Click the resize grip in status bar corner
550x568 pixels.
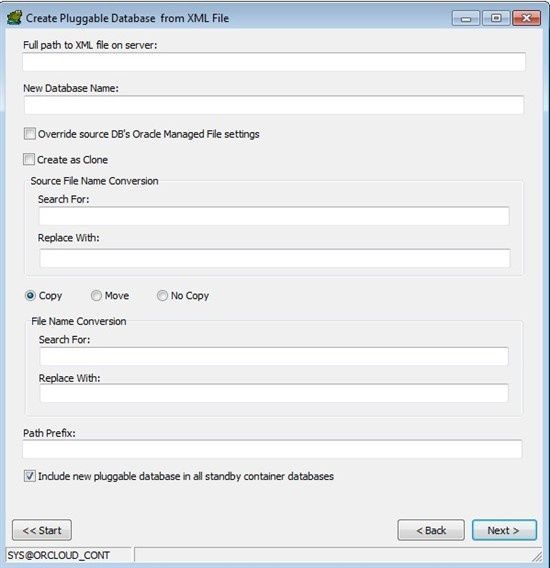point(537,556)
